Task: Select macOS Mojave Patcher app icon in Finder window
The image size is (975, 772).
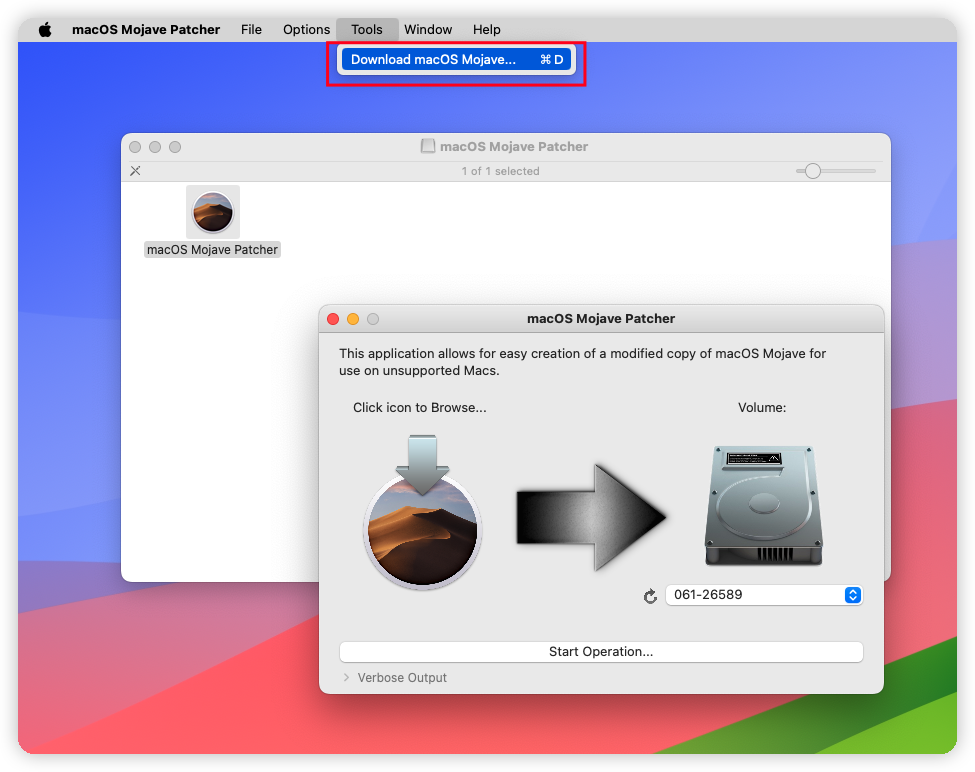Action: click(213, 212)
